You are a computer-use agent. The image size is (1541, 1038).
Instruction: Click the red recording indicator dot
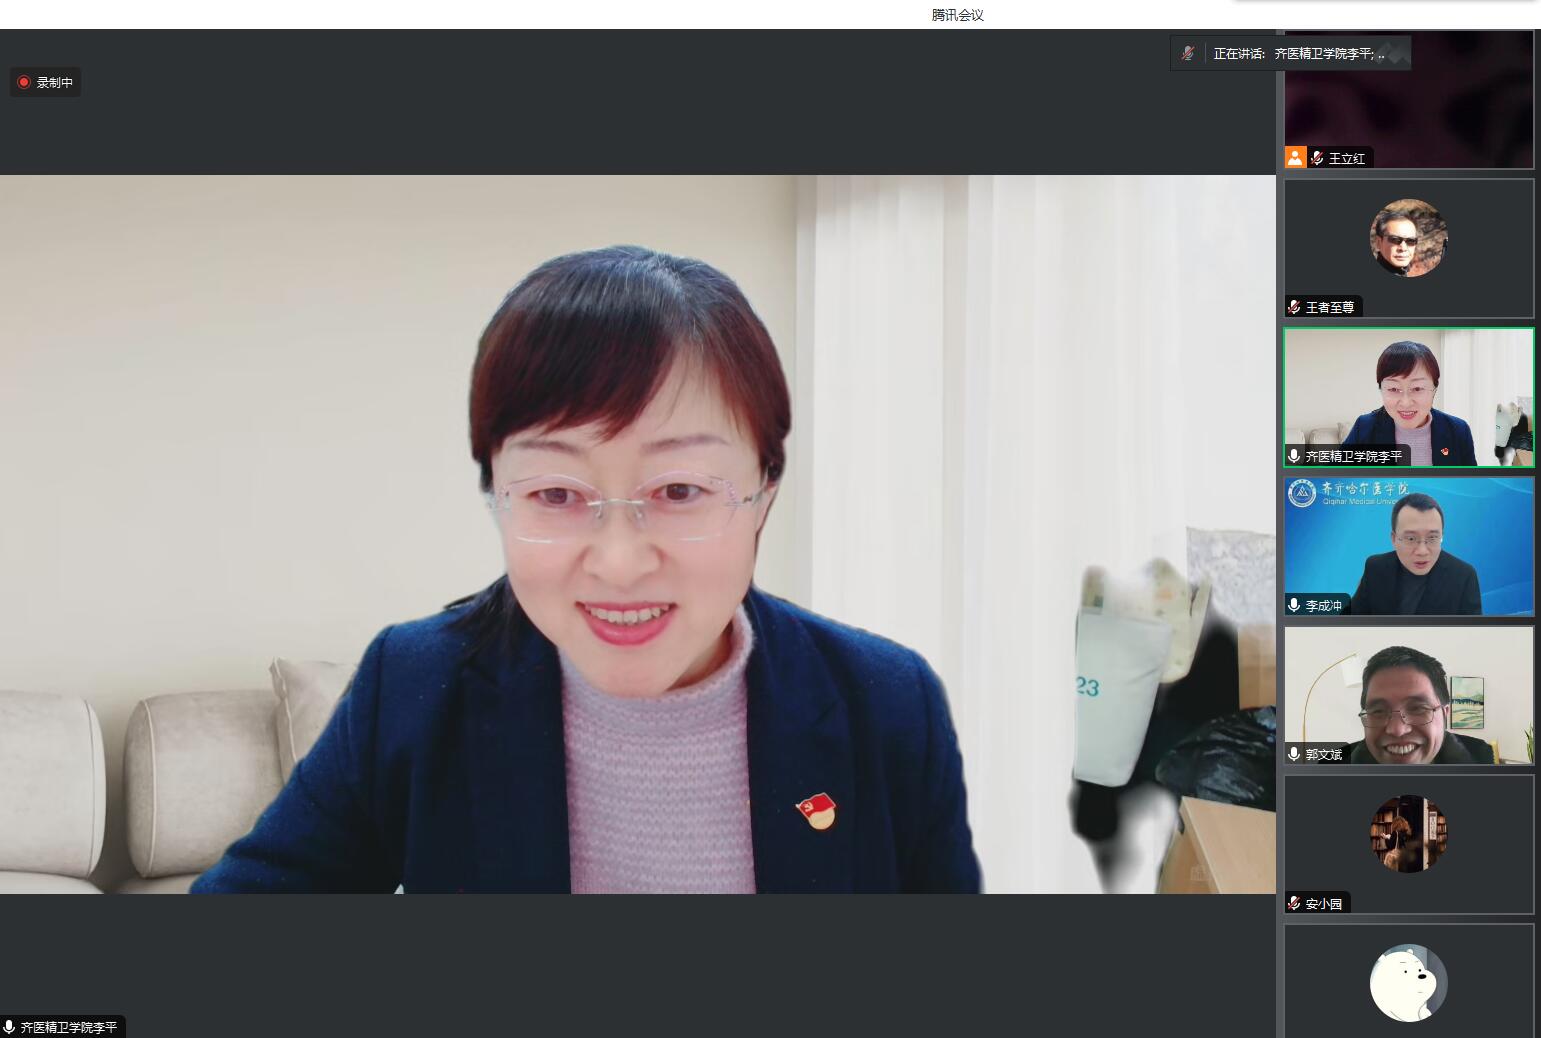point(24,82)
